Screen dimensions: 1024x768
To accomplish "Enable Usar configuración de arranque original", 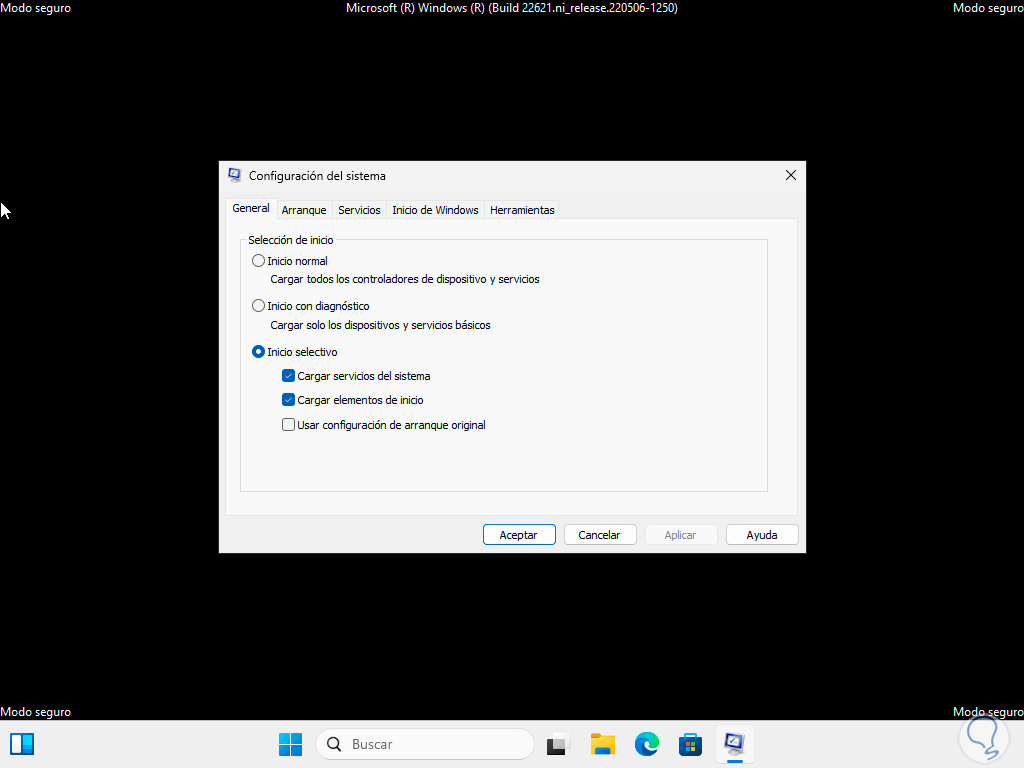I will pyautogui.click(x=288, y=424).
